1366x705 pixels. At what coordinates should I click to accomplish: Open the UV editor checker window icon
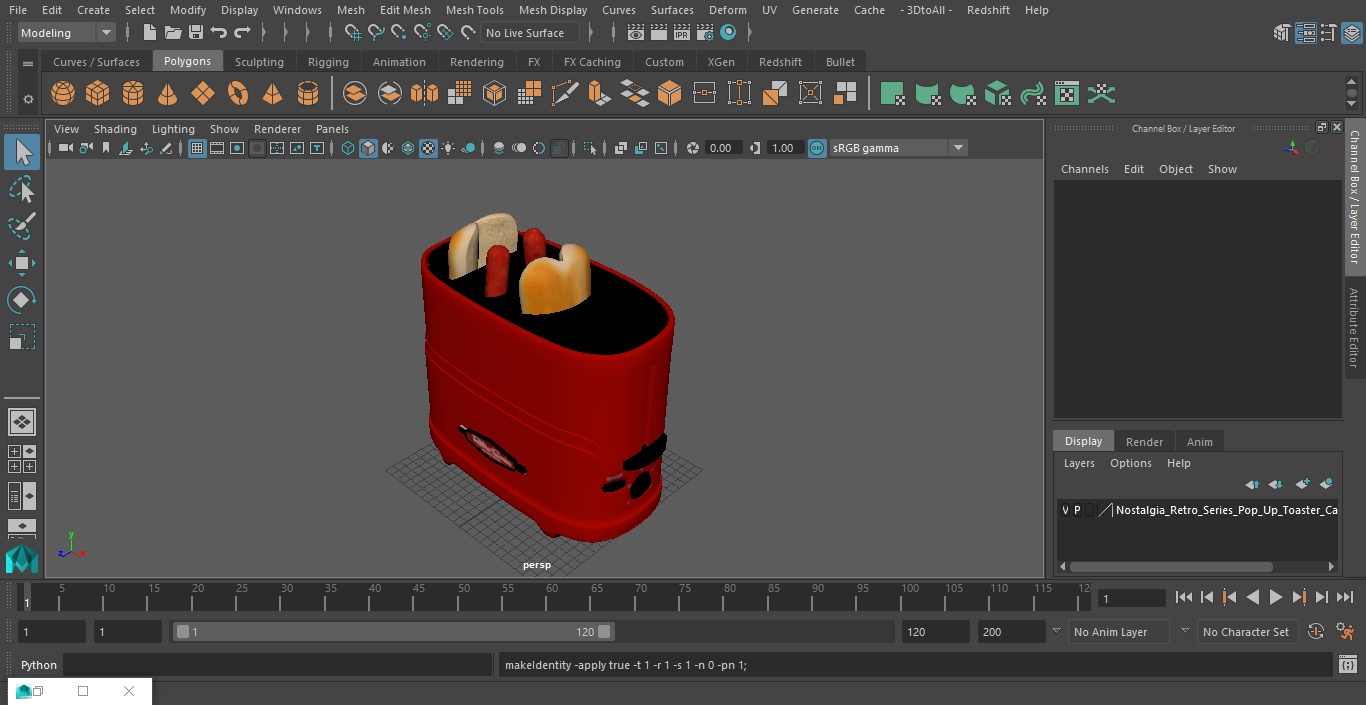click(1067, 94)
